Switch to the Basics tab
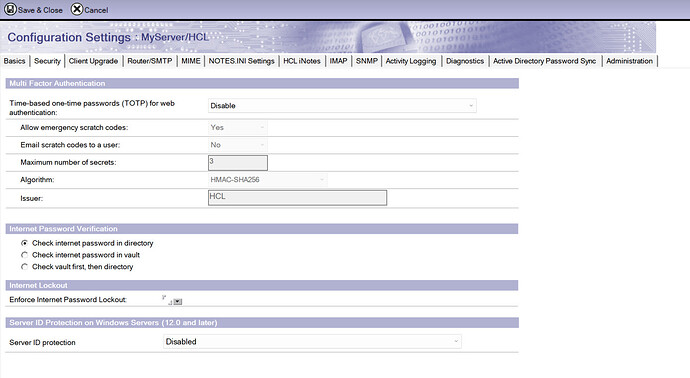 click(x=15, y=61)
